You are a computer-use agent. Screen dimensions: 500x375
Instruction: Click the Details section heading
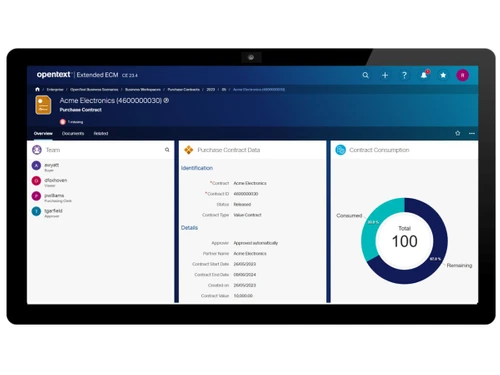(189, 228)
